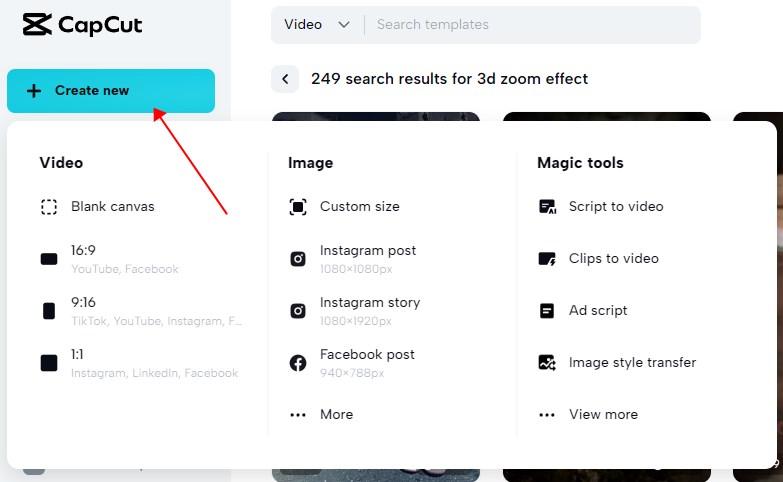Click the Clips to video icon
Screen dimensions: 783x482
click(547, 259)
